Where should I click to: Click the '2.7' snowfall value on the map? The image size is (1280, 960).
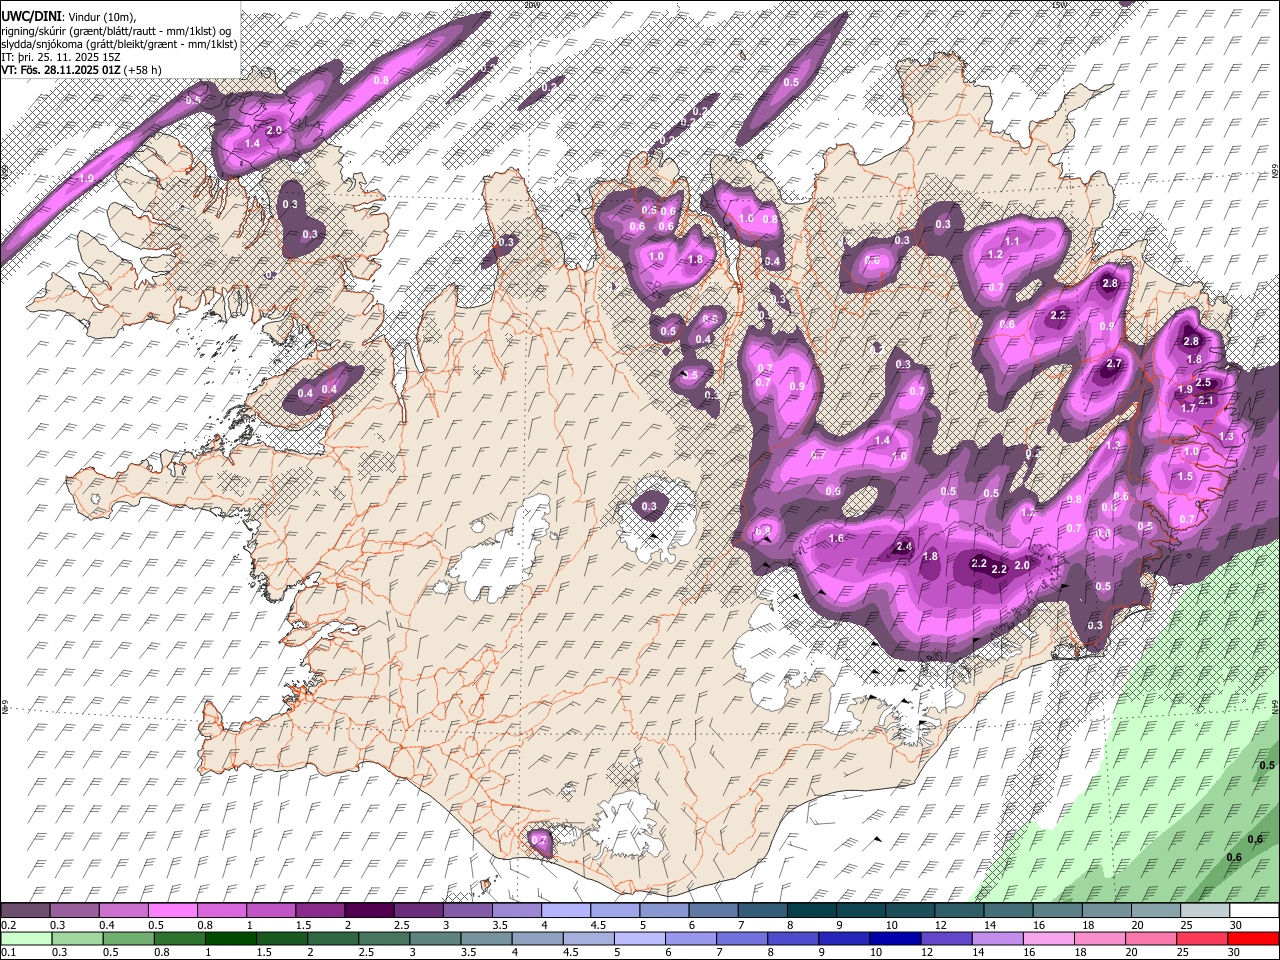(x=1114, y=364)
